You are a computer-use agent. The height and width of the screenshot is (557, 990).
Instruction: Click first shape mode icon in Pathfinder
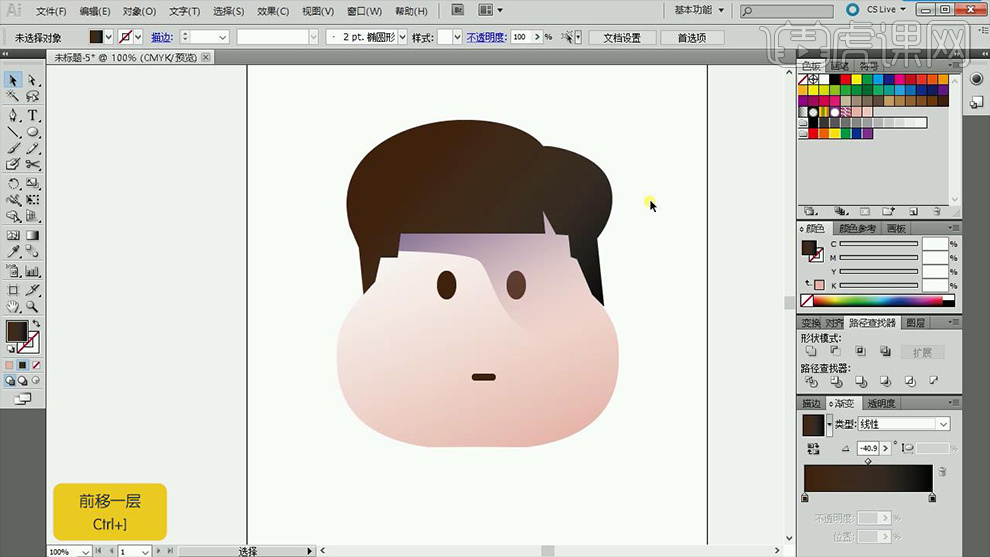tap(810, 352)
